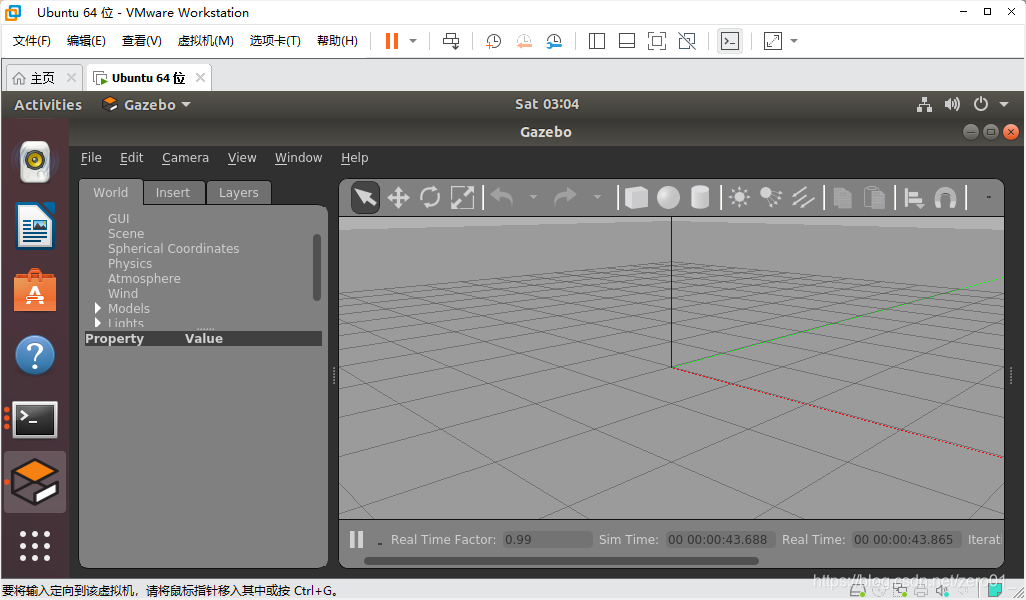Add a point light

739,198
